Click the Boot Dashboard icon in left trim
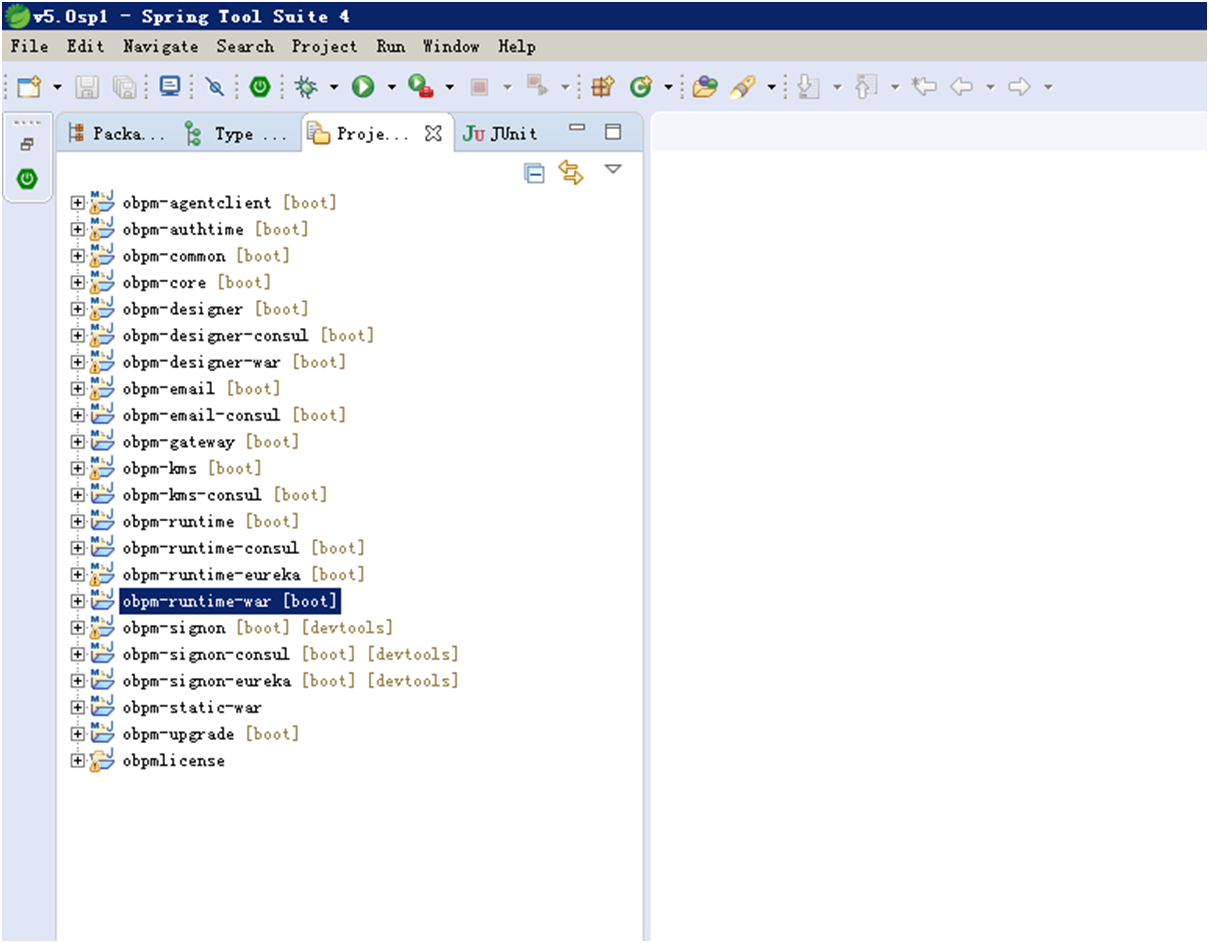Image resolution: width=1209 pixels, height=943 pixels. coord(27,179)
